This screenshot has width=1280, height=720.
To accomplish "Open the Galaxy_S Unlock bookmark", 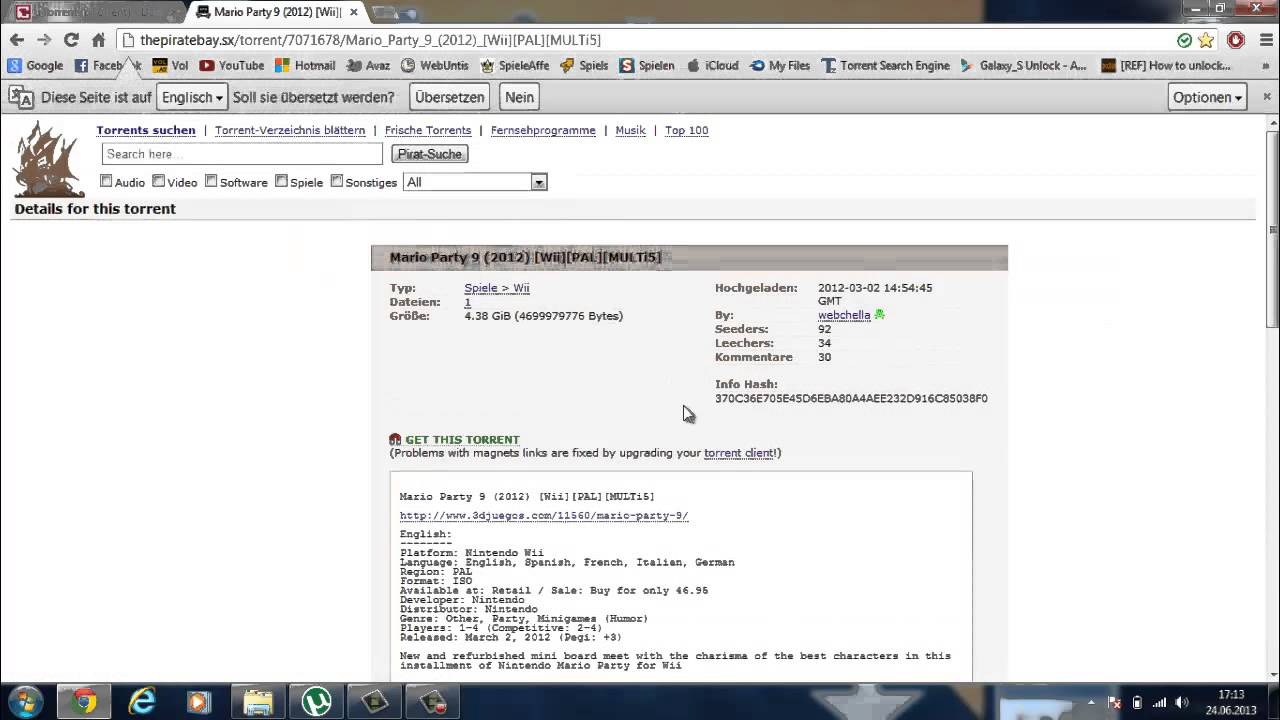I will [x=1023, y=65].
